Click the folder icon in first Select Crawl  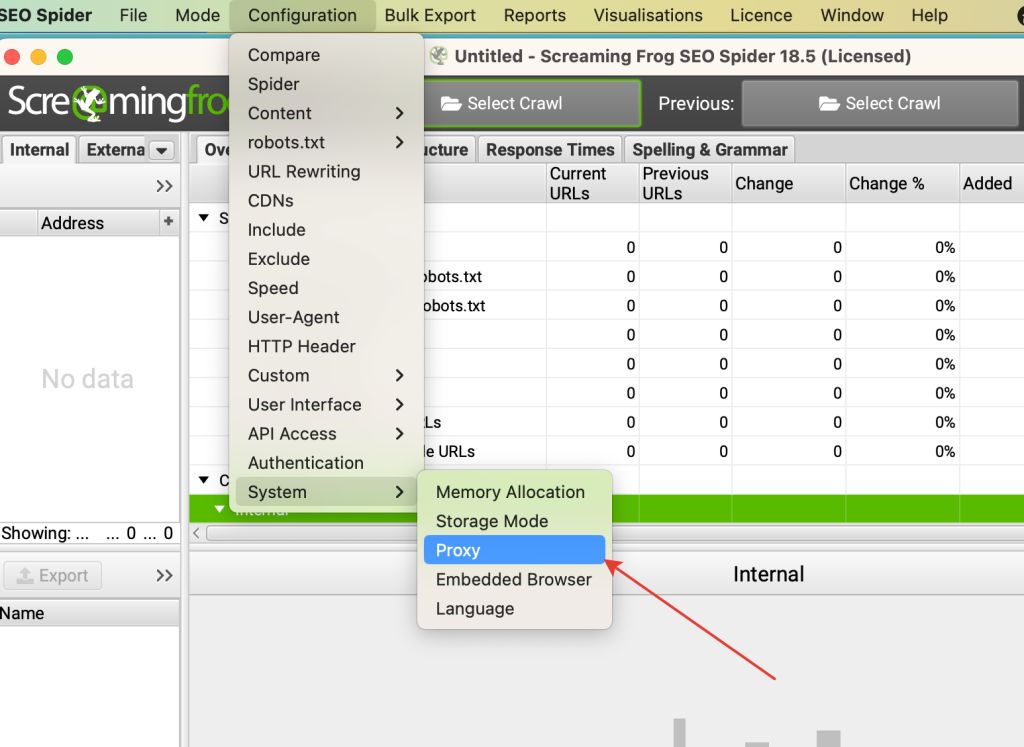(x=450, y=103)
